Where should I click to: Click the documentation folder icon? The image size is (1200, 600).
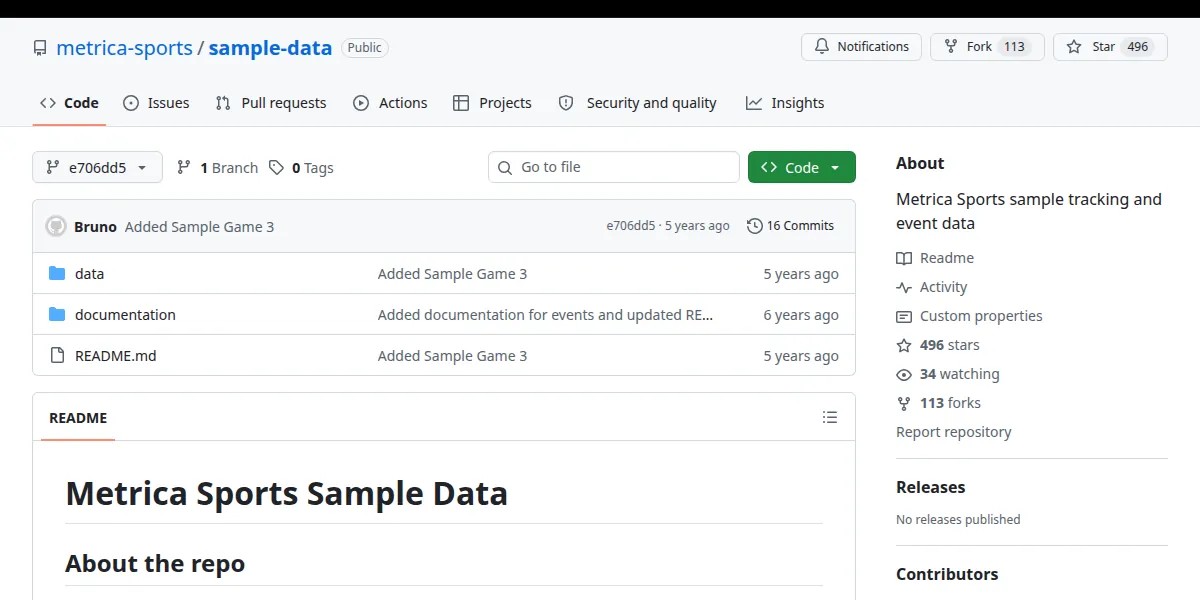click(57, 315)
